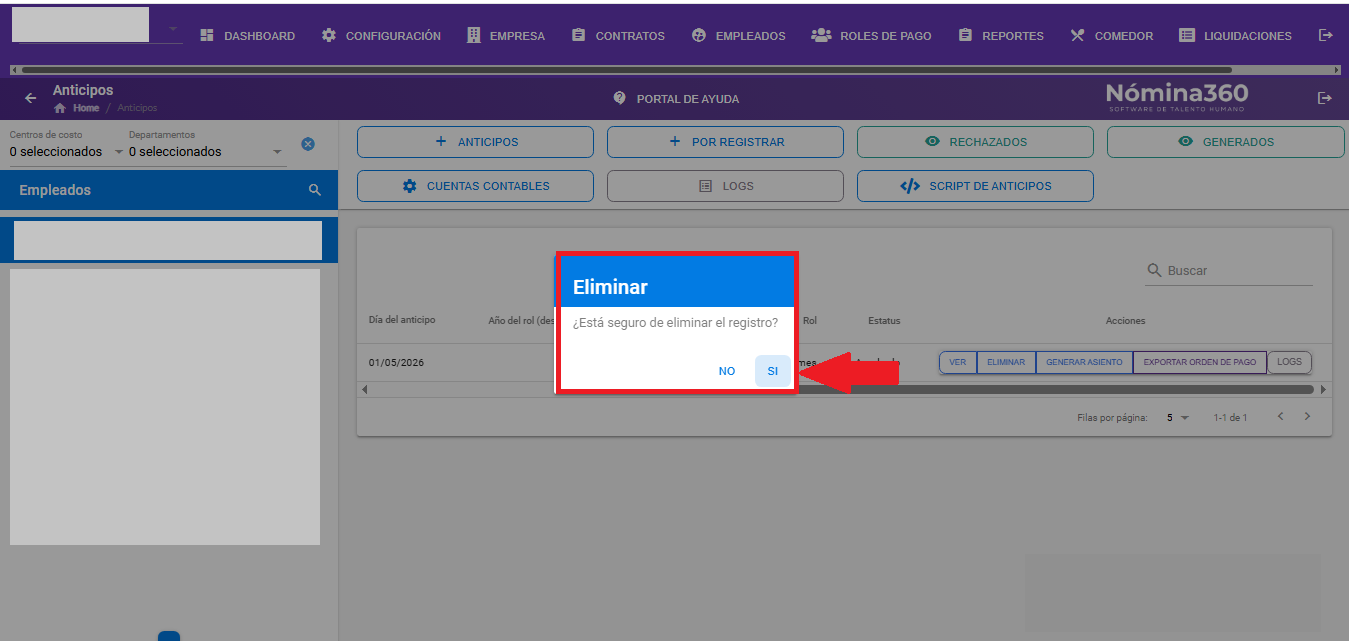Open Filas por página dropdown

1178,418
